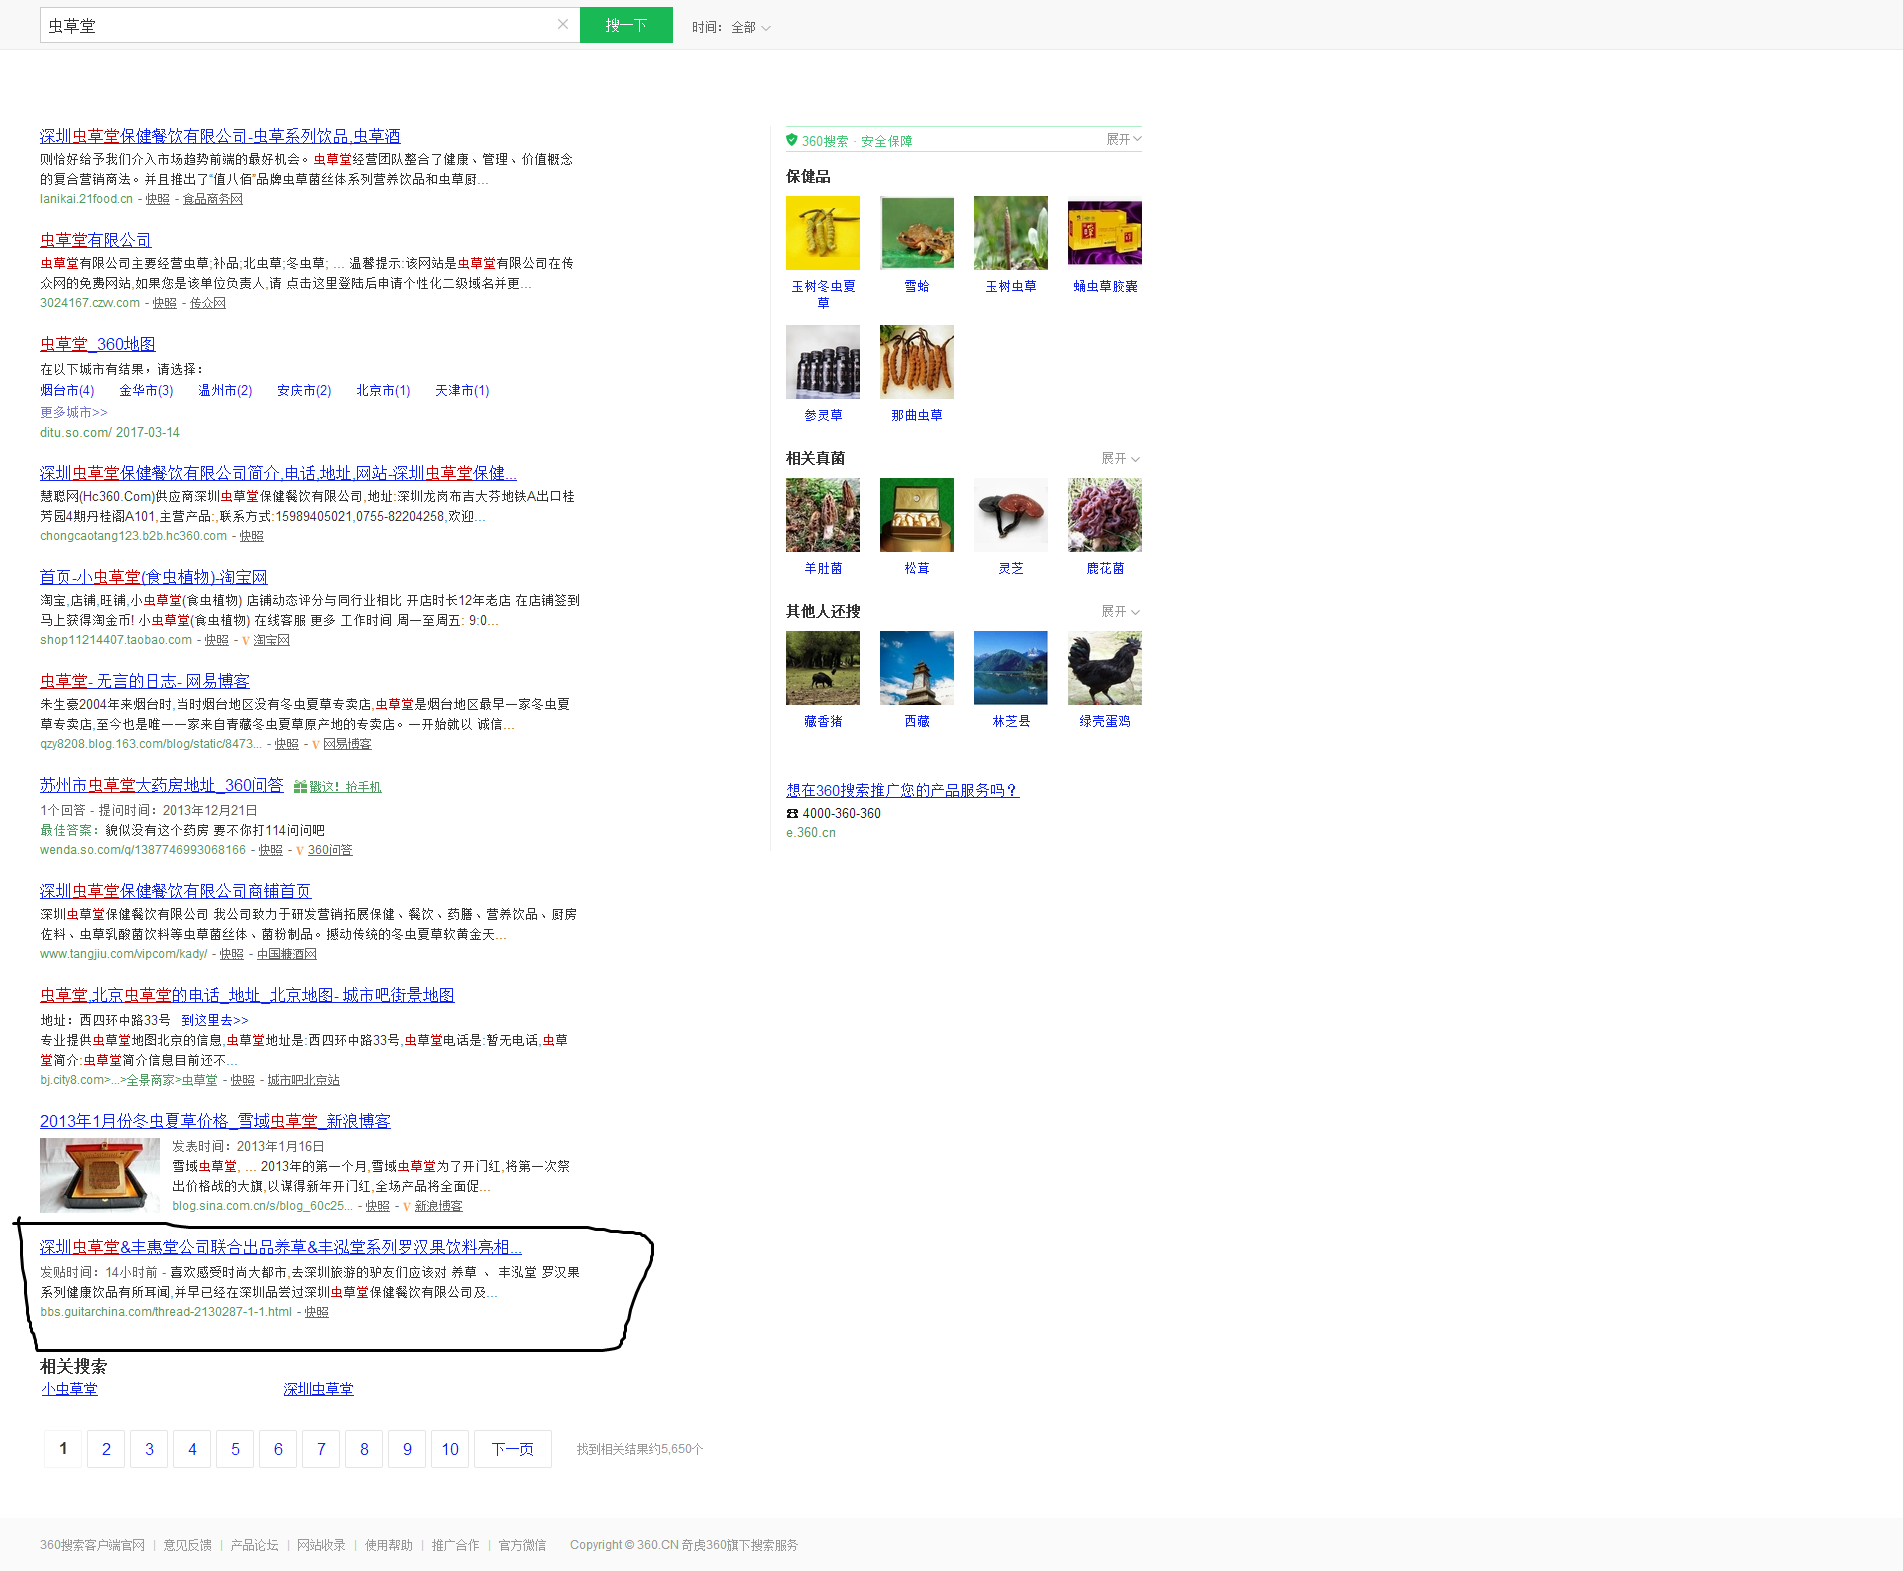The height and width of the screenshot is (1571, 1903).
Task: Open the 羊肚菌 mushroom thumbnail
Action: tap(823, 515)
